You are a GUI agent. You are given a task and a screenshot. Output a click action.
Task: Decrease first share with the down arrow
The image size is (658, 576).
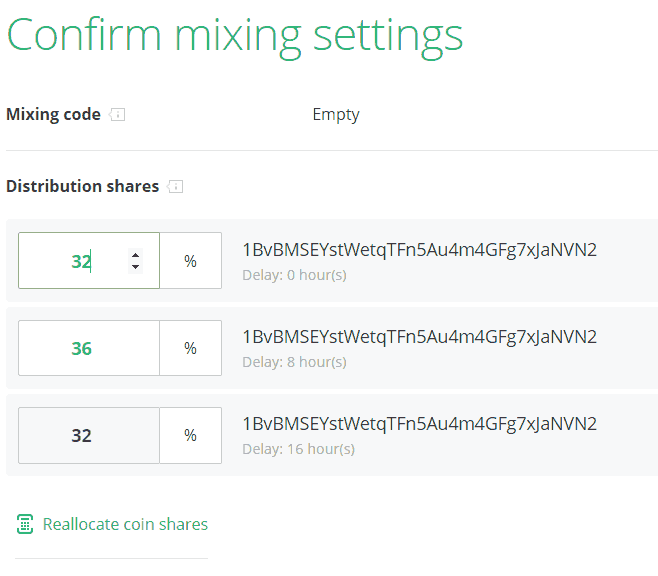click(136, 267)
